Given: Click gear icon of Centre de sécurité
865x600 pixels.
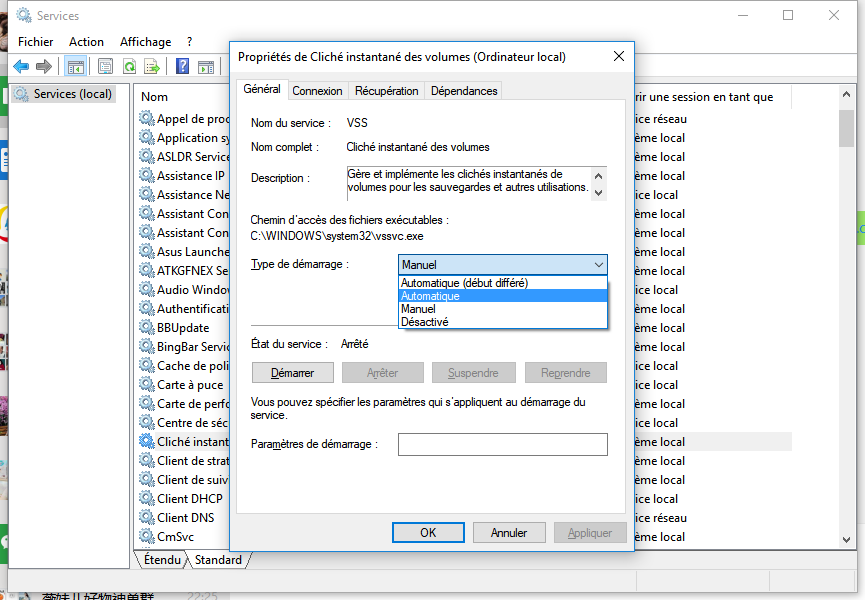Looking at the screenshot, I should pyautogui.click(x=146, y=422).
